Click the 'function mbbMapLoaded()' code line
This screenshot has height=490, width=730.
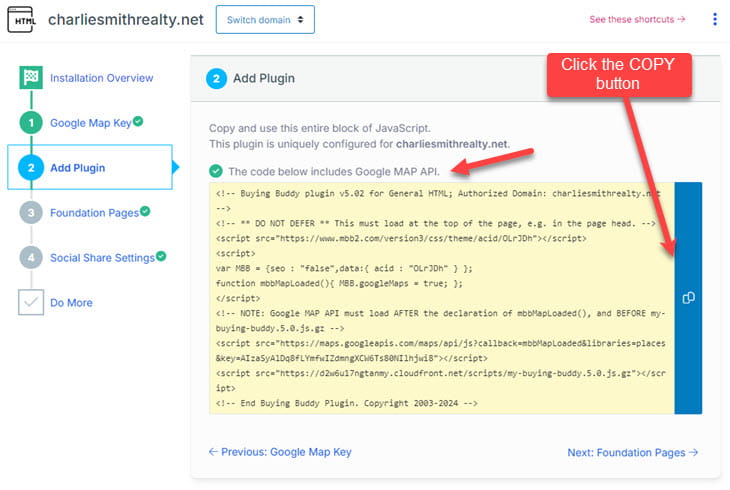click(x=339, y=283)
